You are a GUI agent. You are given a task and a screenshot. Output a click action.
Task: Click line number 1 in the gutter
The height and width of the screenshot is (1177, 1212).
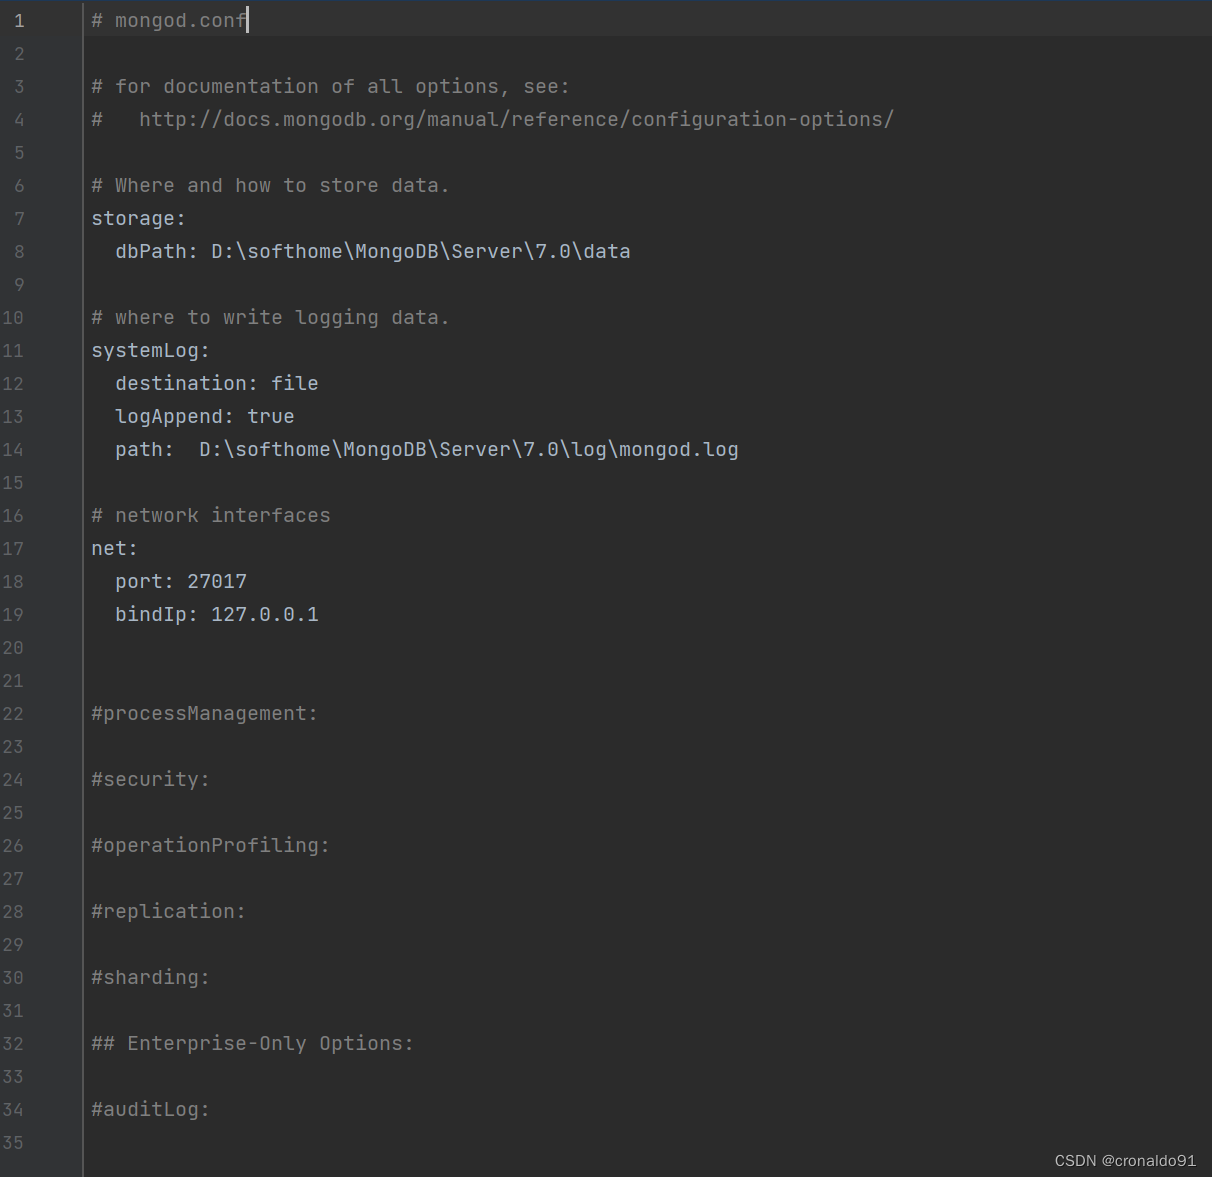[x=19, y=21]
